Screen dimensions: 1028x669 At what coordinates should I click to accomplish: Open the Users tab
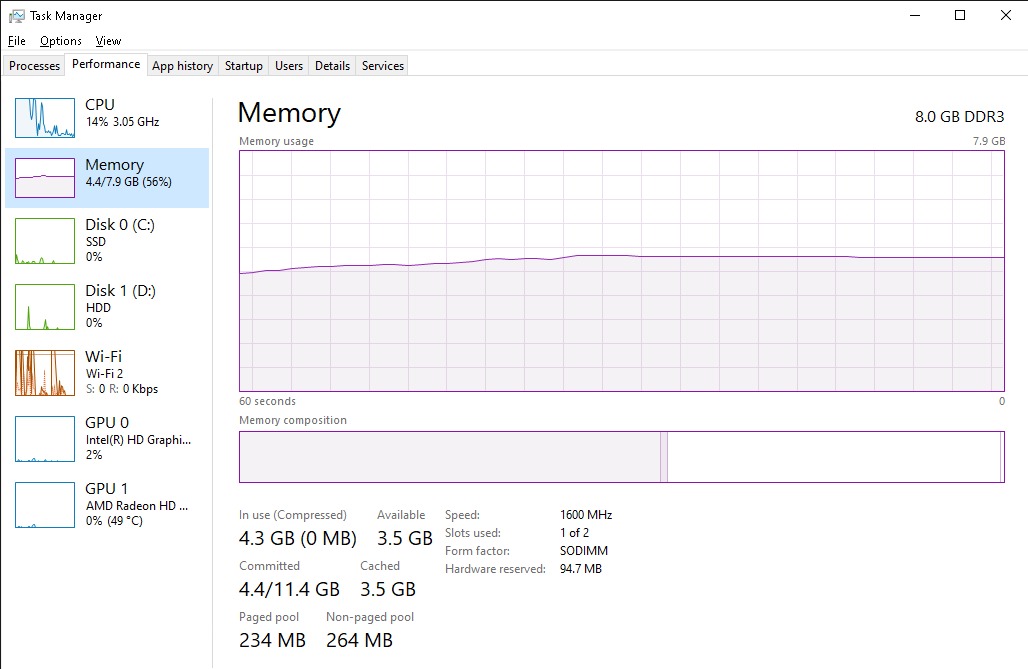289,66
